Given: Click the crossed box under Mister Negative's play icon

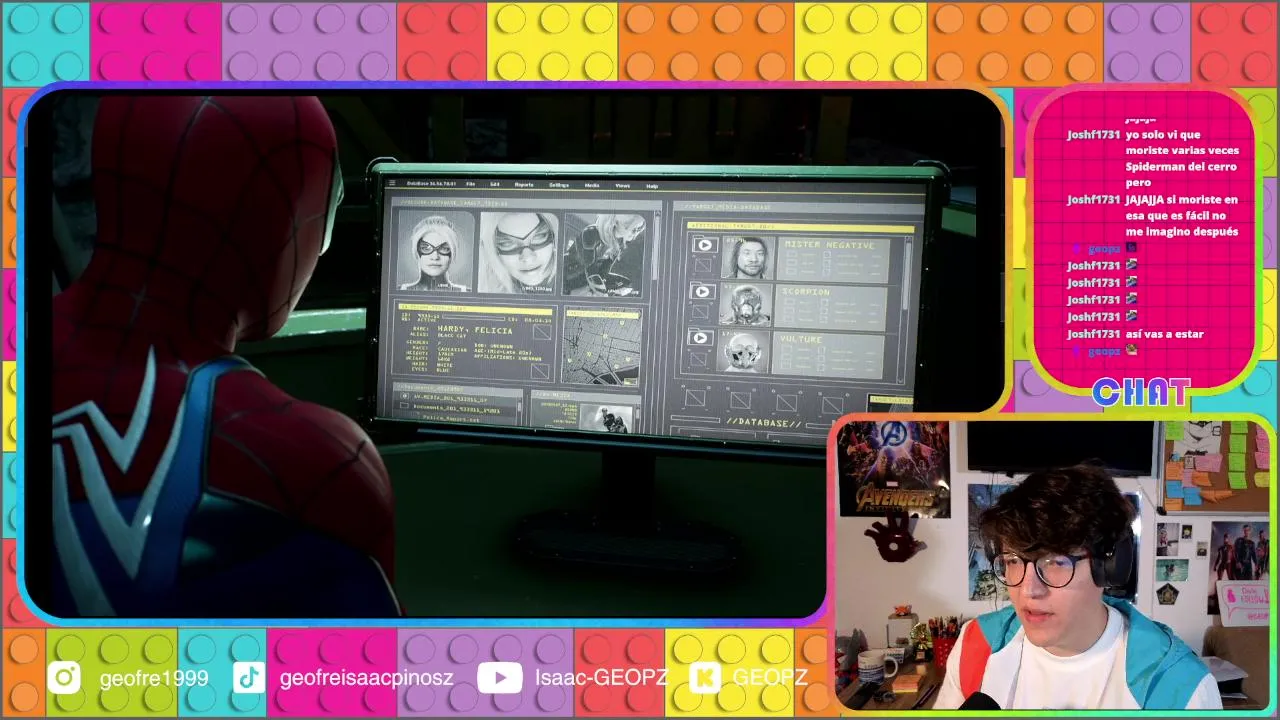Looking at the screenshot, I should 704,266.
